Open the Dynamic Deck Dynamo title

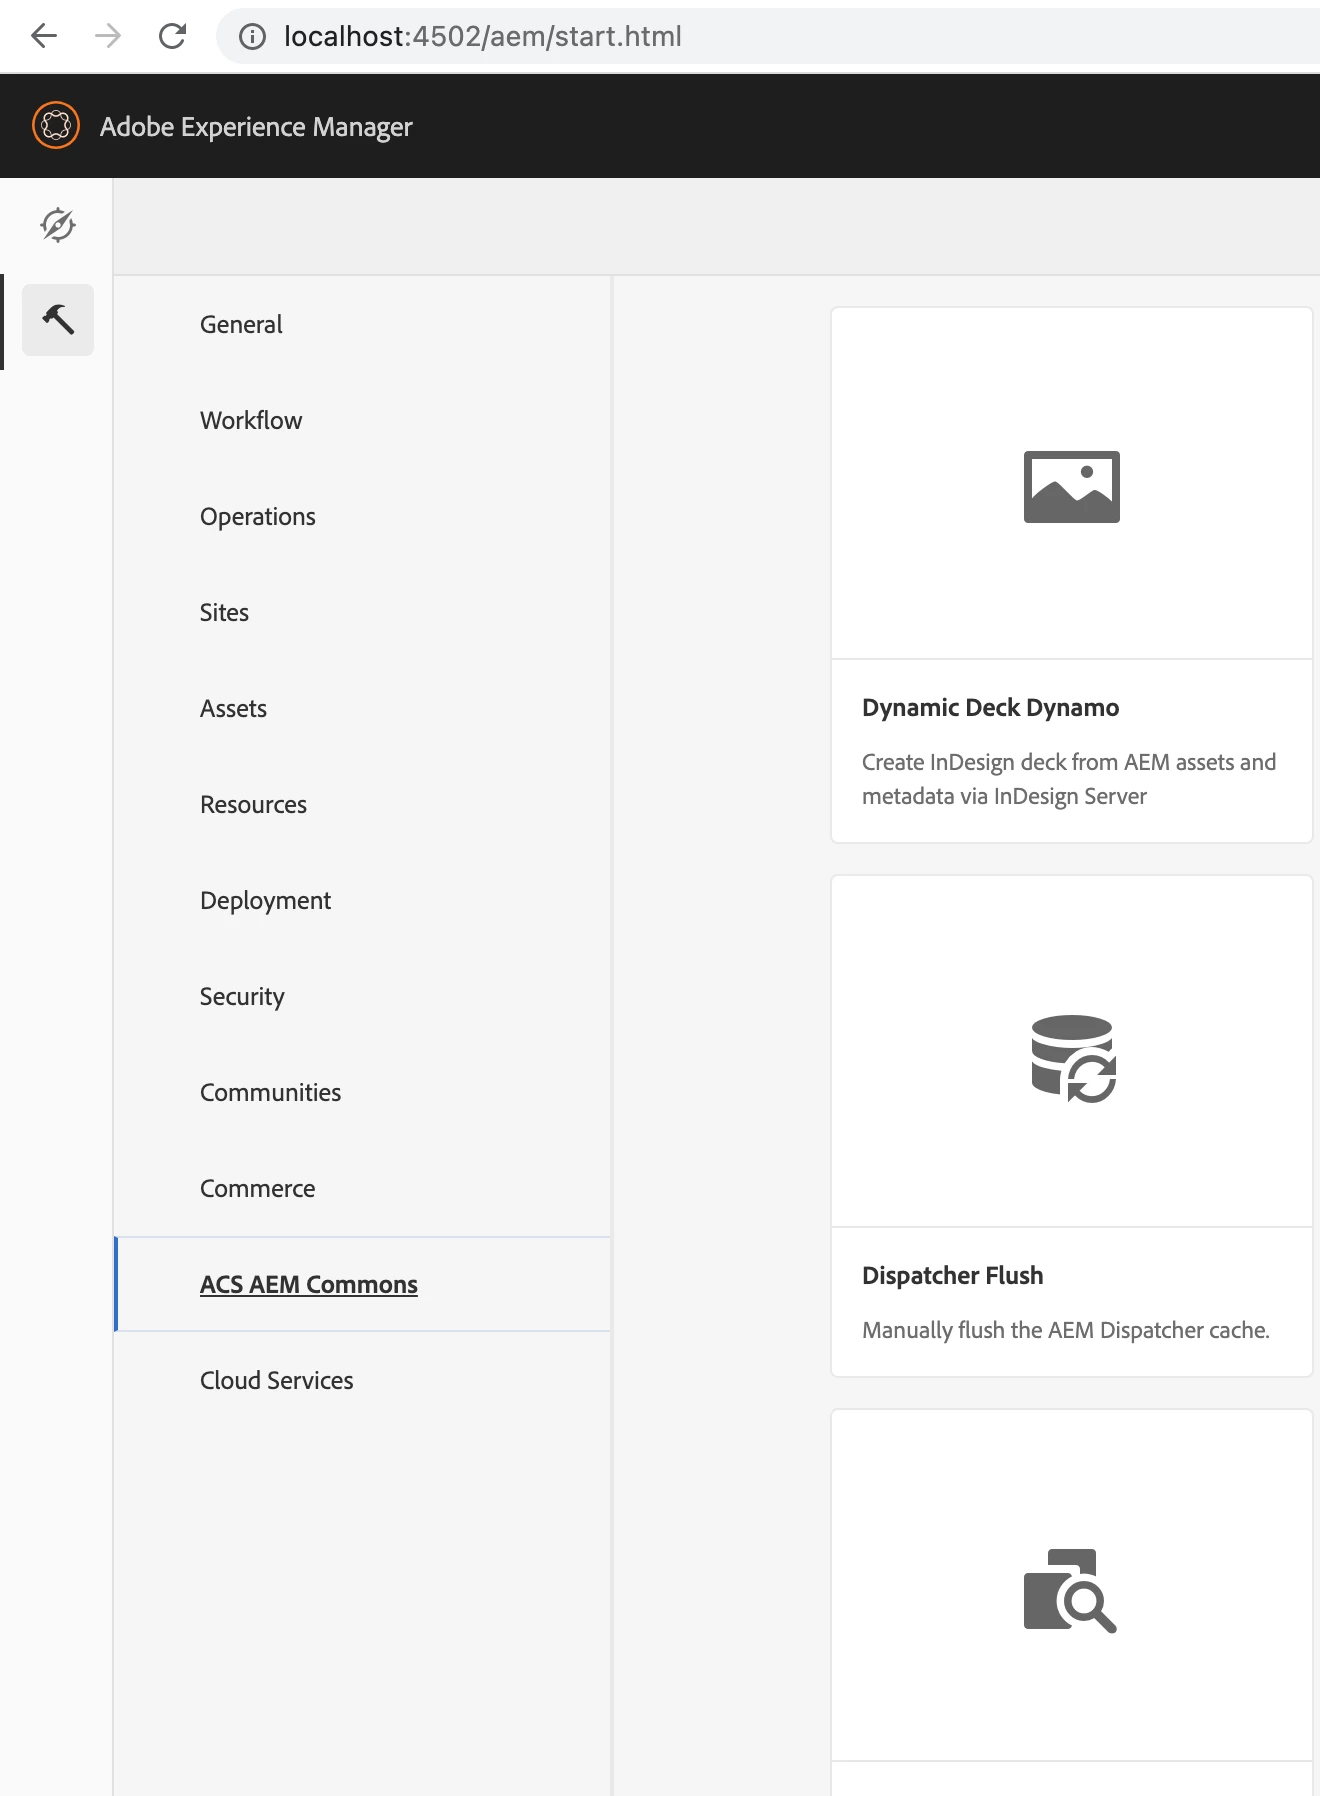990,707
